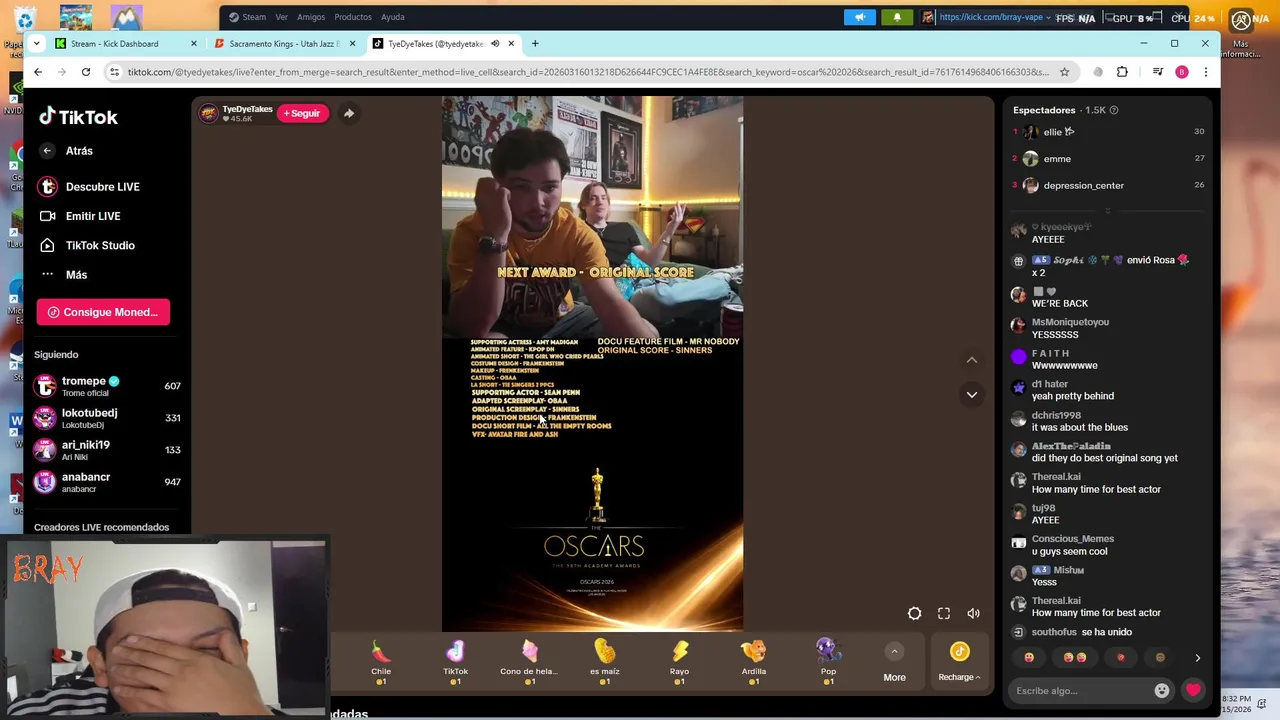
Task: Share the live stream via arrow icon
Action: tap(349, 113)
